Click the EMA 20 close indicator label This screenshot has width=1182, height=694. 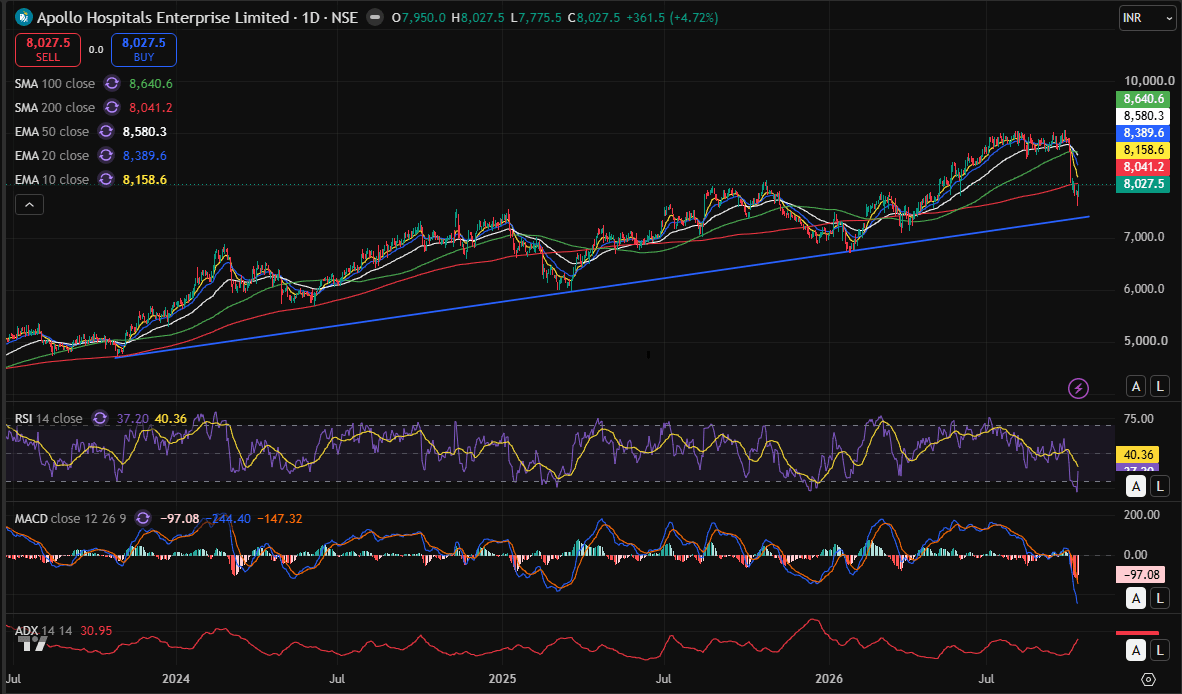[x=52, y=156]
